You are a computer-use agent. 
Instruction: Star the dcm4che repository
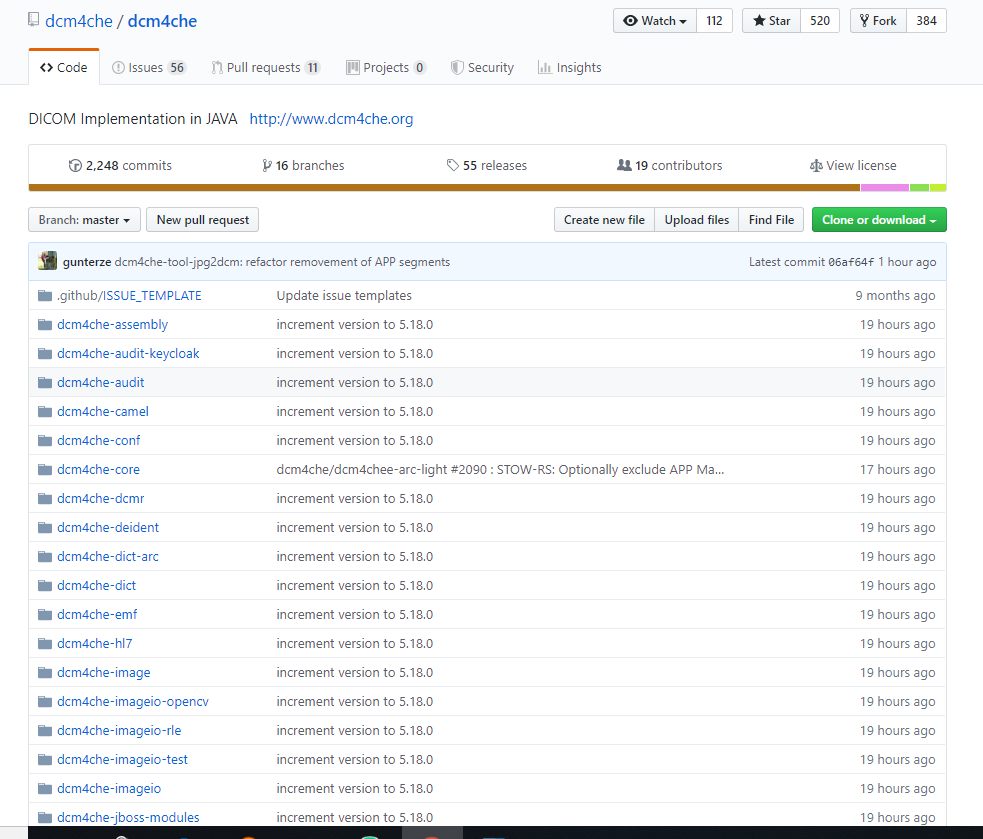[x=771, y=21]
